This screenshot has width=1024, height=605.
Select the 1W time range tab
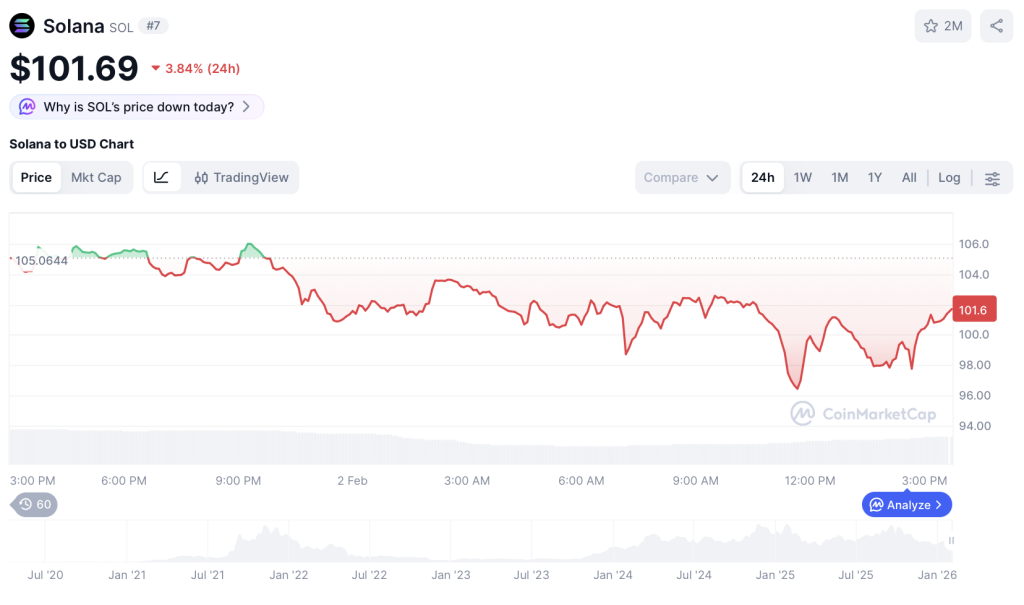click(x=803, y=178)
